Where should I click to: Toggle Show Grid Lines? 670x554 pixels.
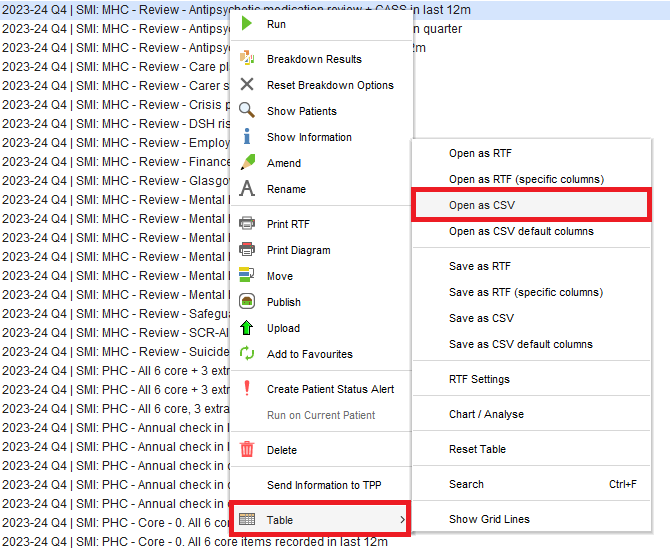pos(532,519)
